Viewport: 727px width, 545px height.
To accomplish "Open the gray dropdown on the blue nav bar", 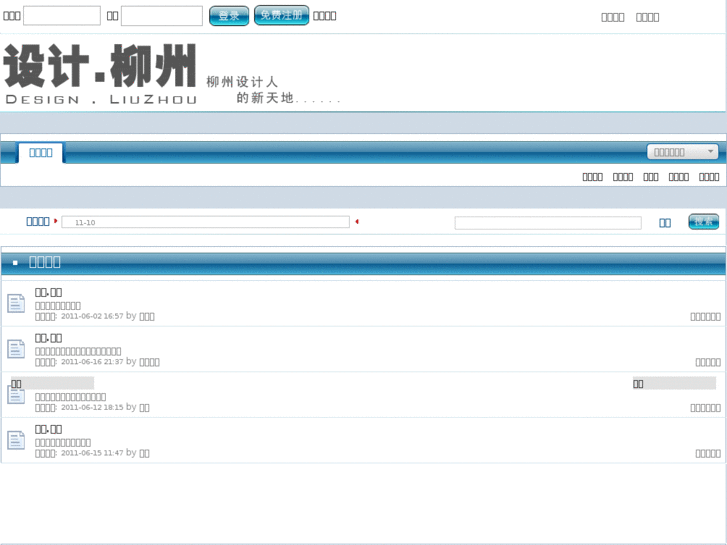I will tap(682, 152).
